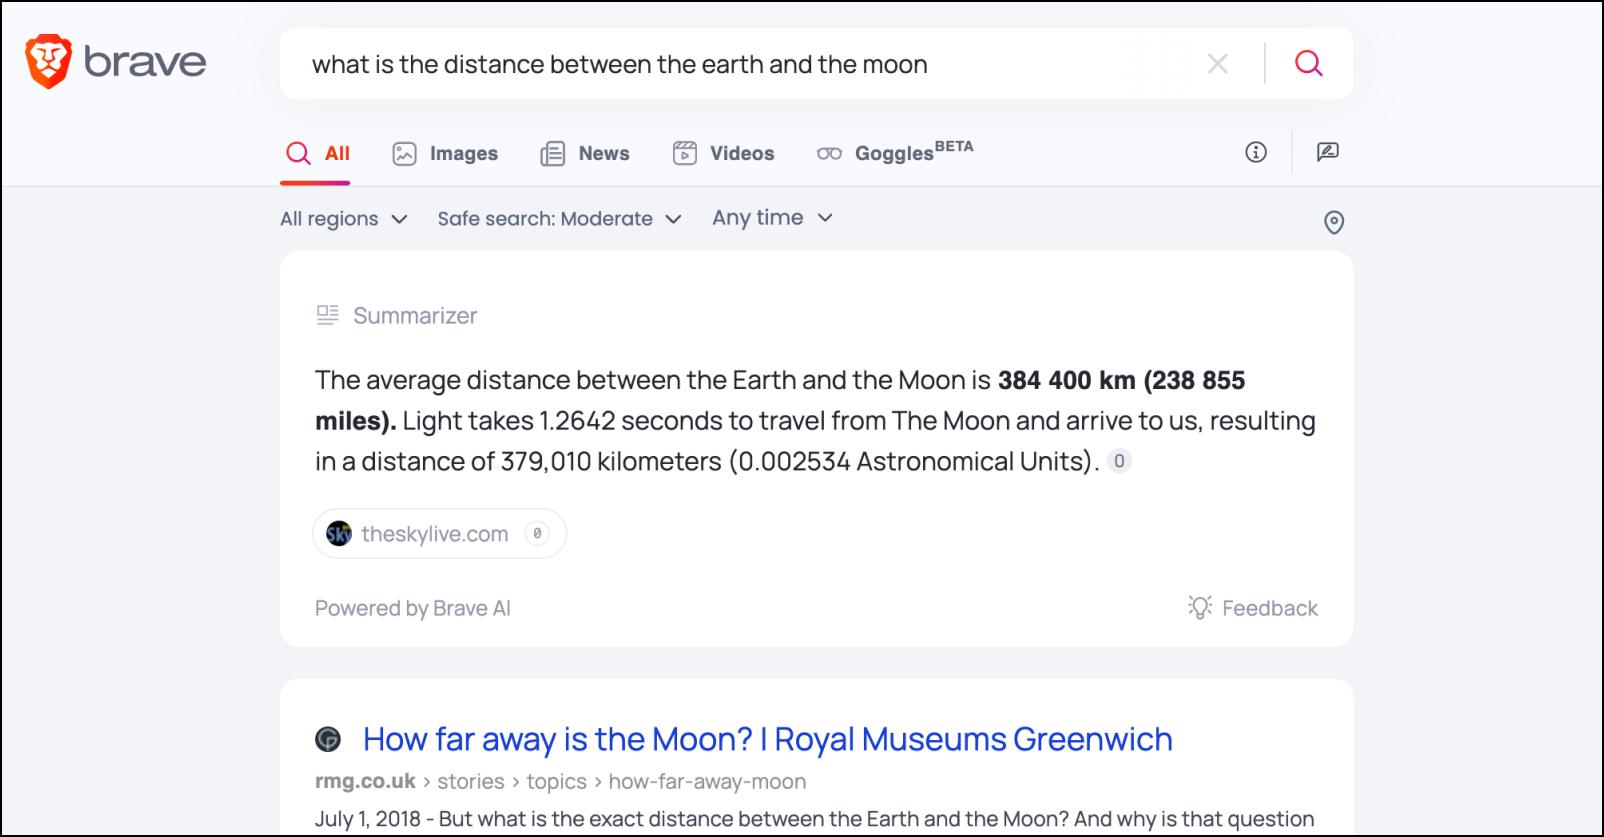Screen dimensions: 1604x837
Task: Click the rmg.co.uk breadcrumb URL
Action: point(560,781)
